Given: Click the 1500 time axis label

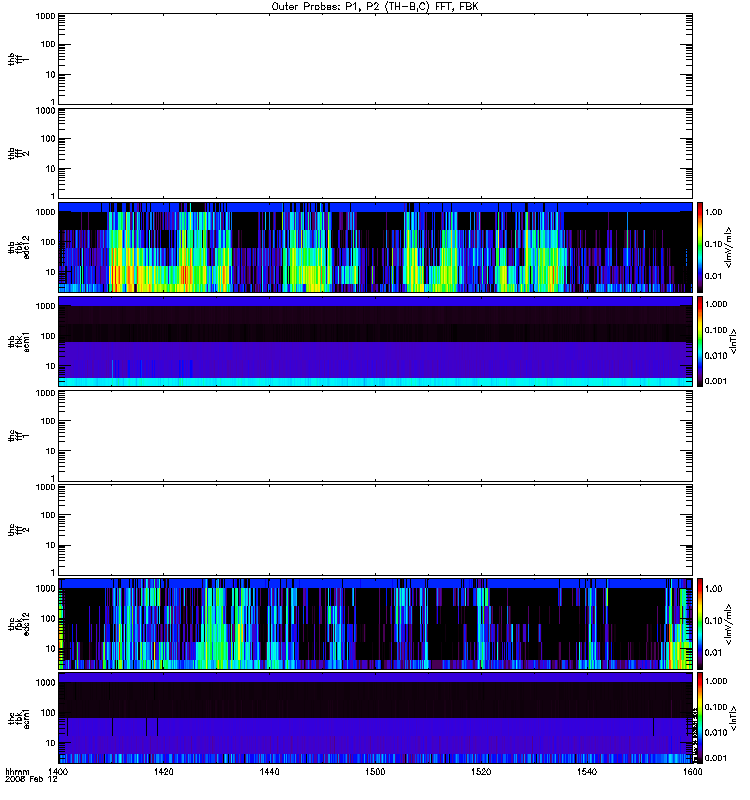Looking at the screenshot, I should tap(375, 771).
